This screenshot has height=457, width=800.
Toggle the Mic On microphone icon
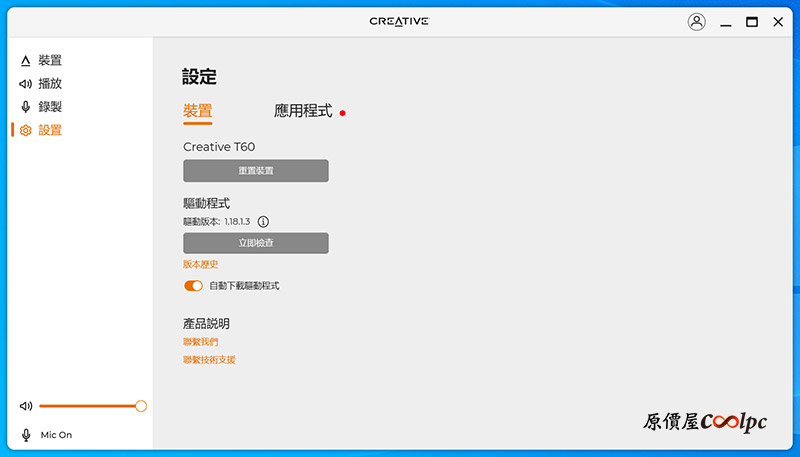[26, 435]
